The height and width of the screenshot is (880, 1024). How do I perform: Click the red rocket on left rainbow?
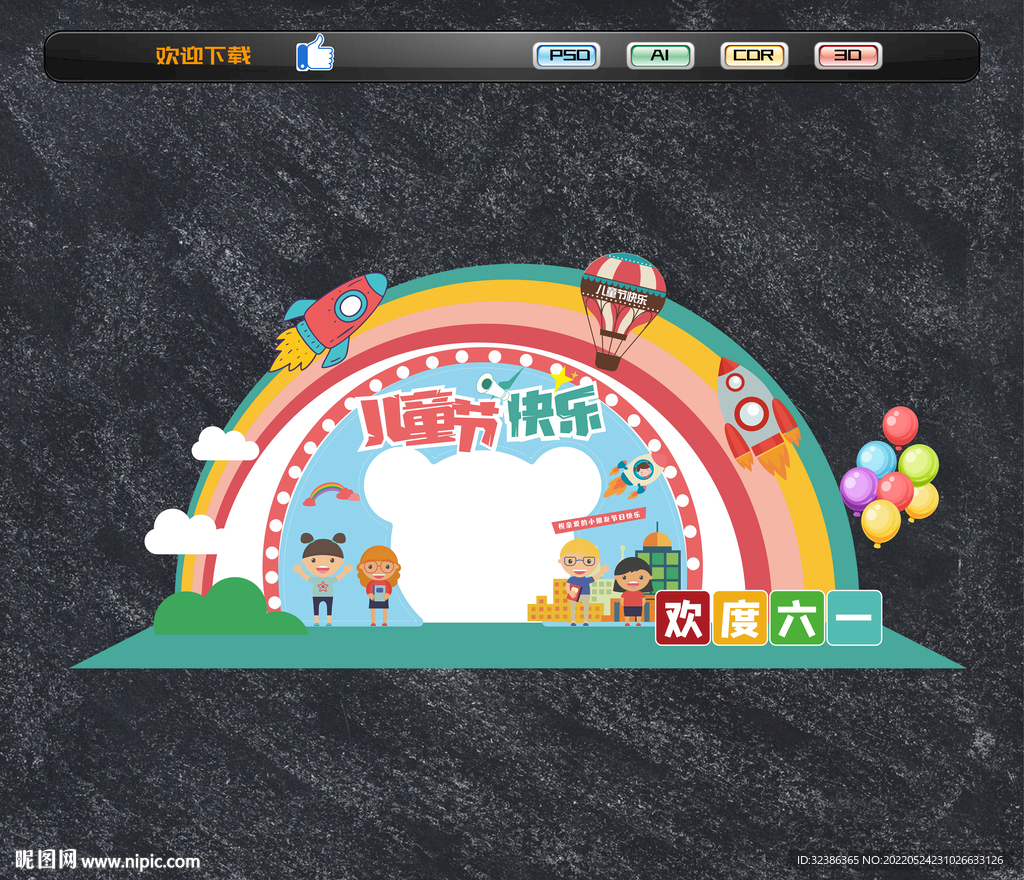[330, 322]
